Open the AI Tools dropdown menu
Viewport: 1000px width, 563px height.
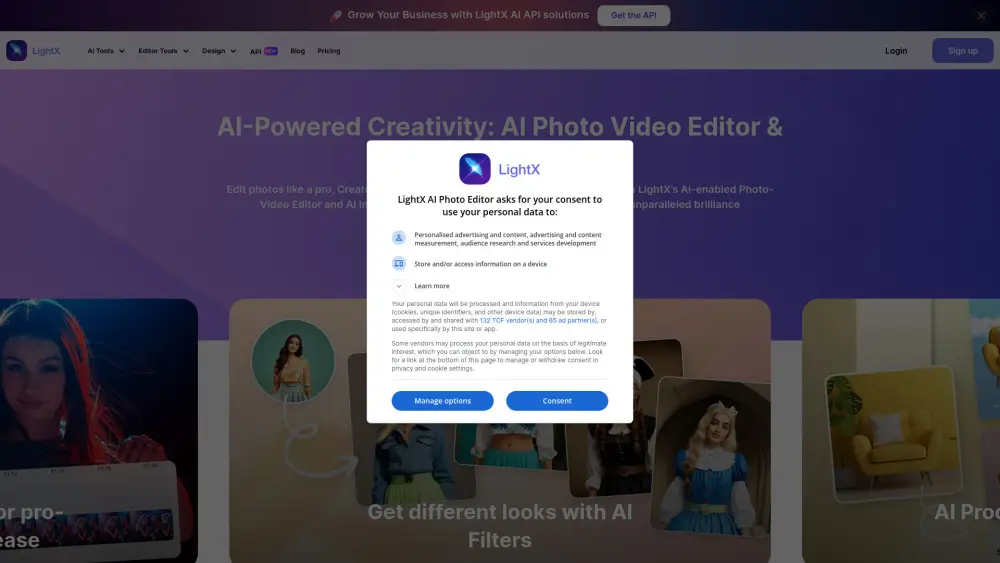click(106, 51)
